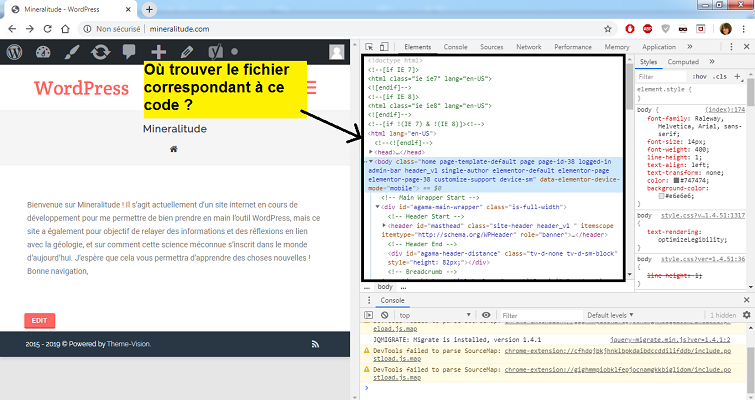
Task: Show more DevTools tabs chevron
Action: point(690,47)
